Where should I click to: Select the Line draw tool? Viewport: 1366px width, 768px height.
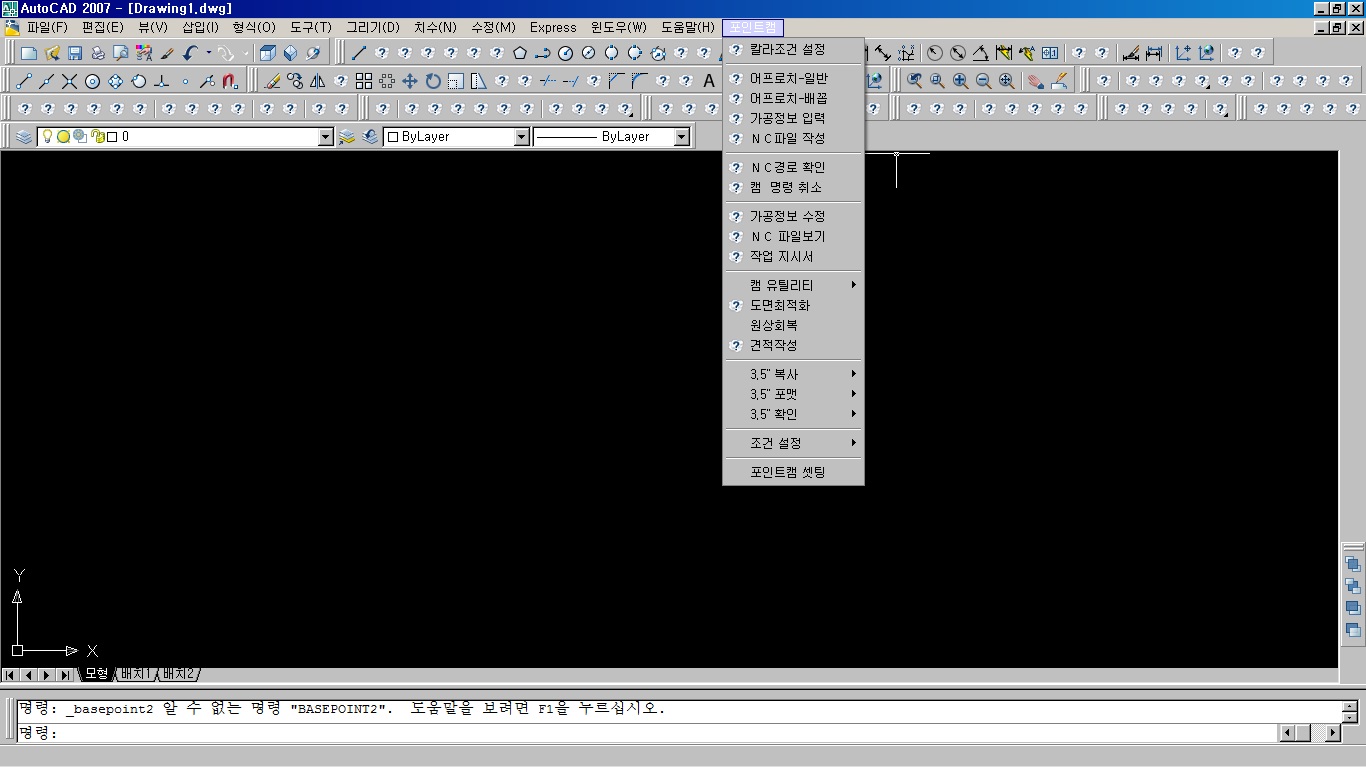358,53
